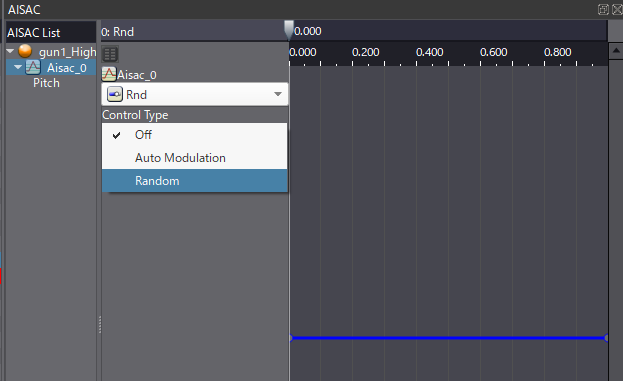Collapse the Aisac_0 tree node

pyautogui.click(x=18, y=67)
